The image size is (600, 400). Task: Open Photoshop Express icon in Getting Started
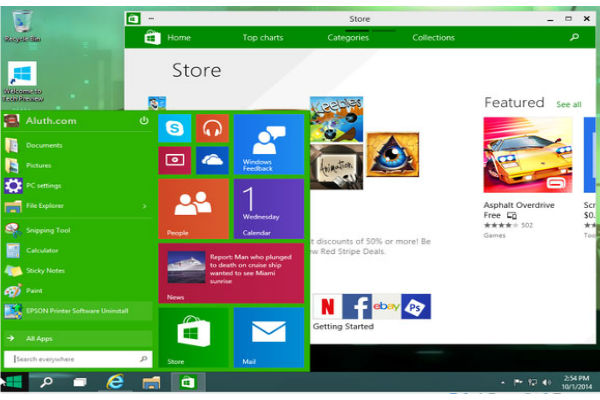416,306
